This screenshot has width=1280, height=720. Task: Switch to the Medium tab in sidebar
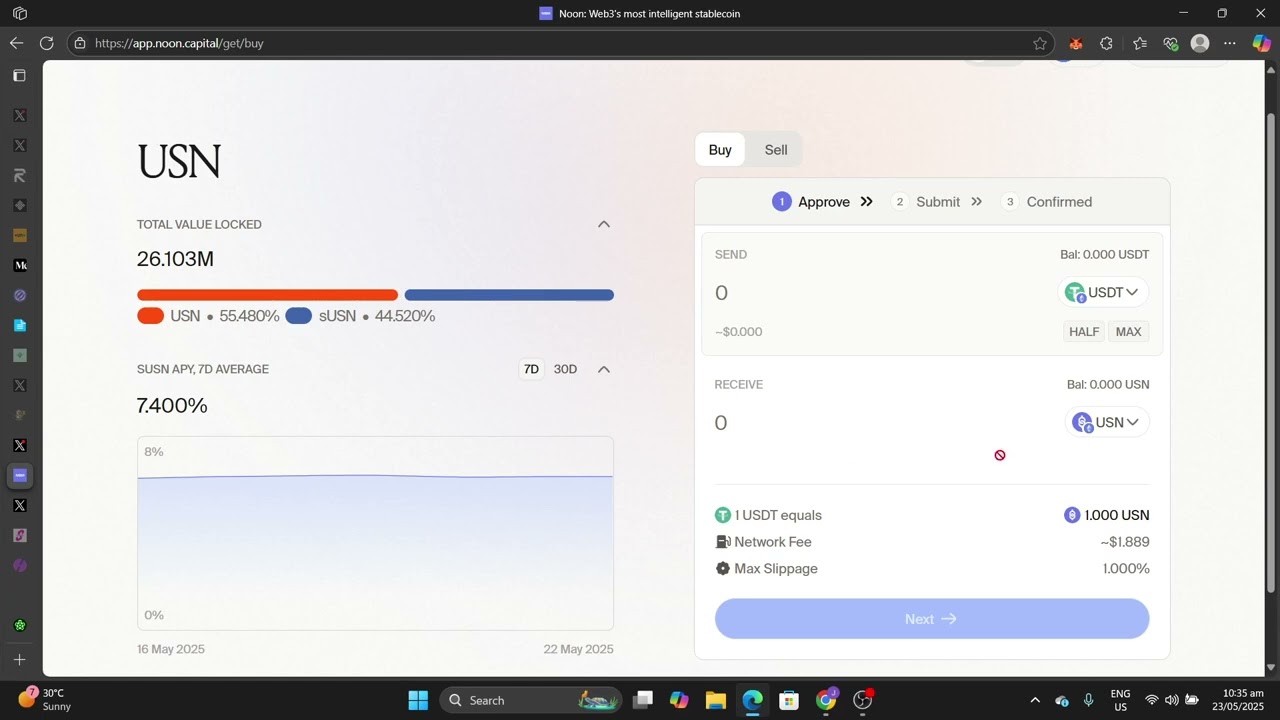click(19, 265)
